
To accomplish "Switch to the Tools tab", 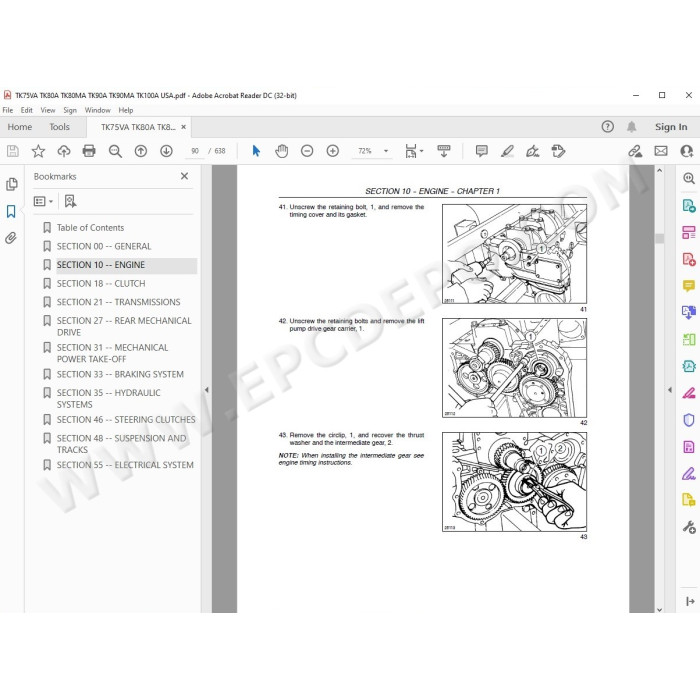I will pyautogui.click(x=59, y=127).
